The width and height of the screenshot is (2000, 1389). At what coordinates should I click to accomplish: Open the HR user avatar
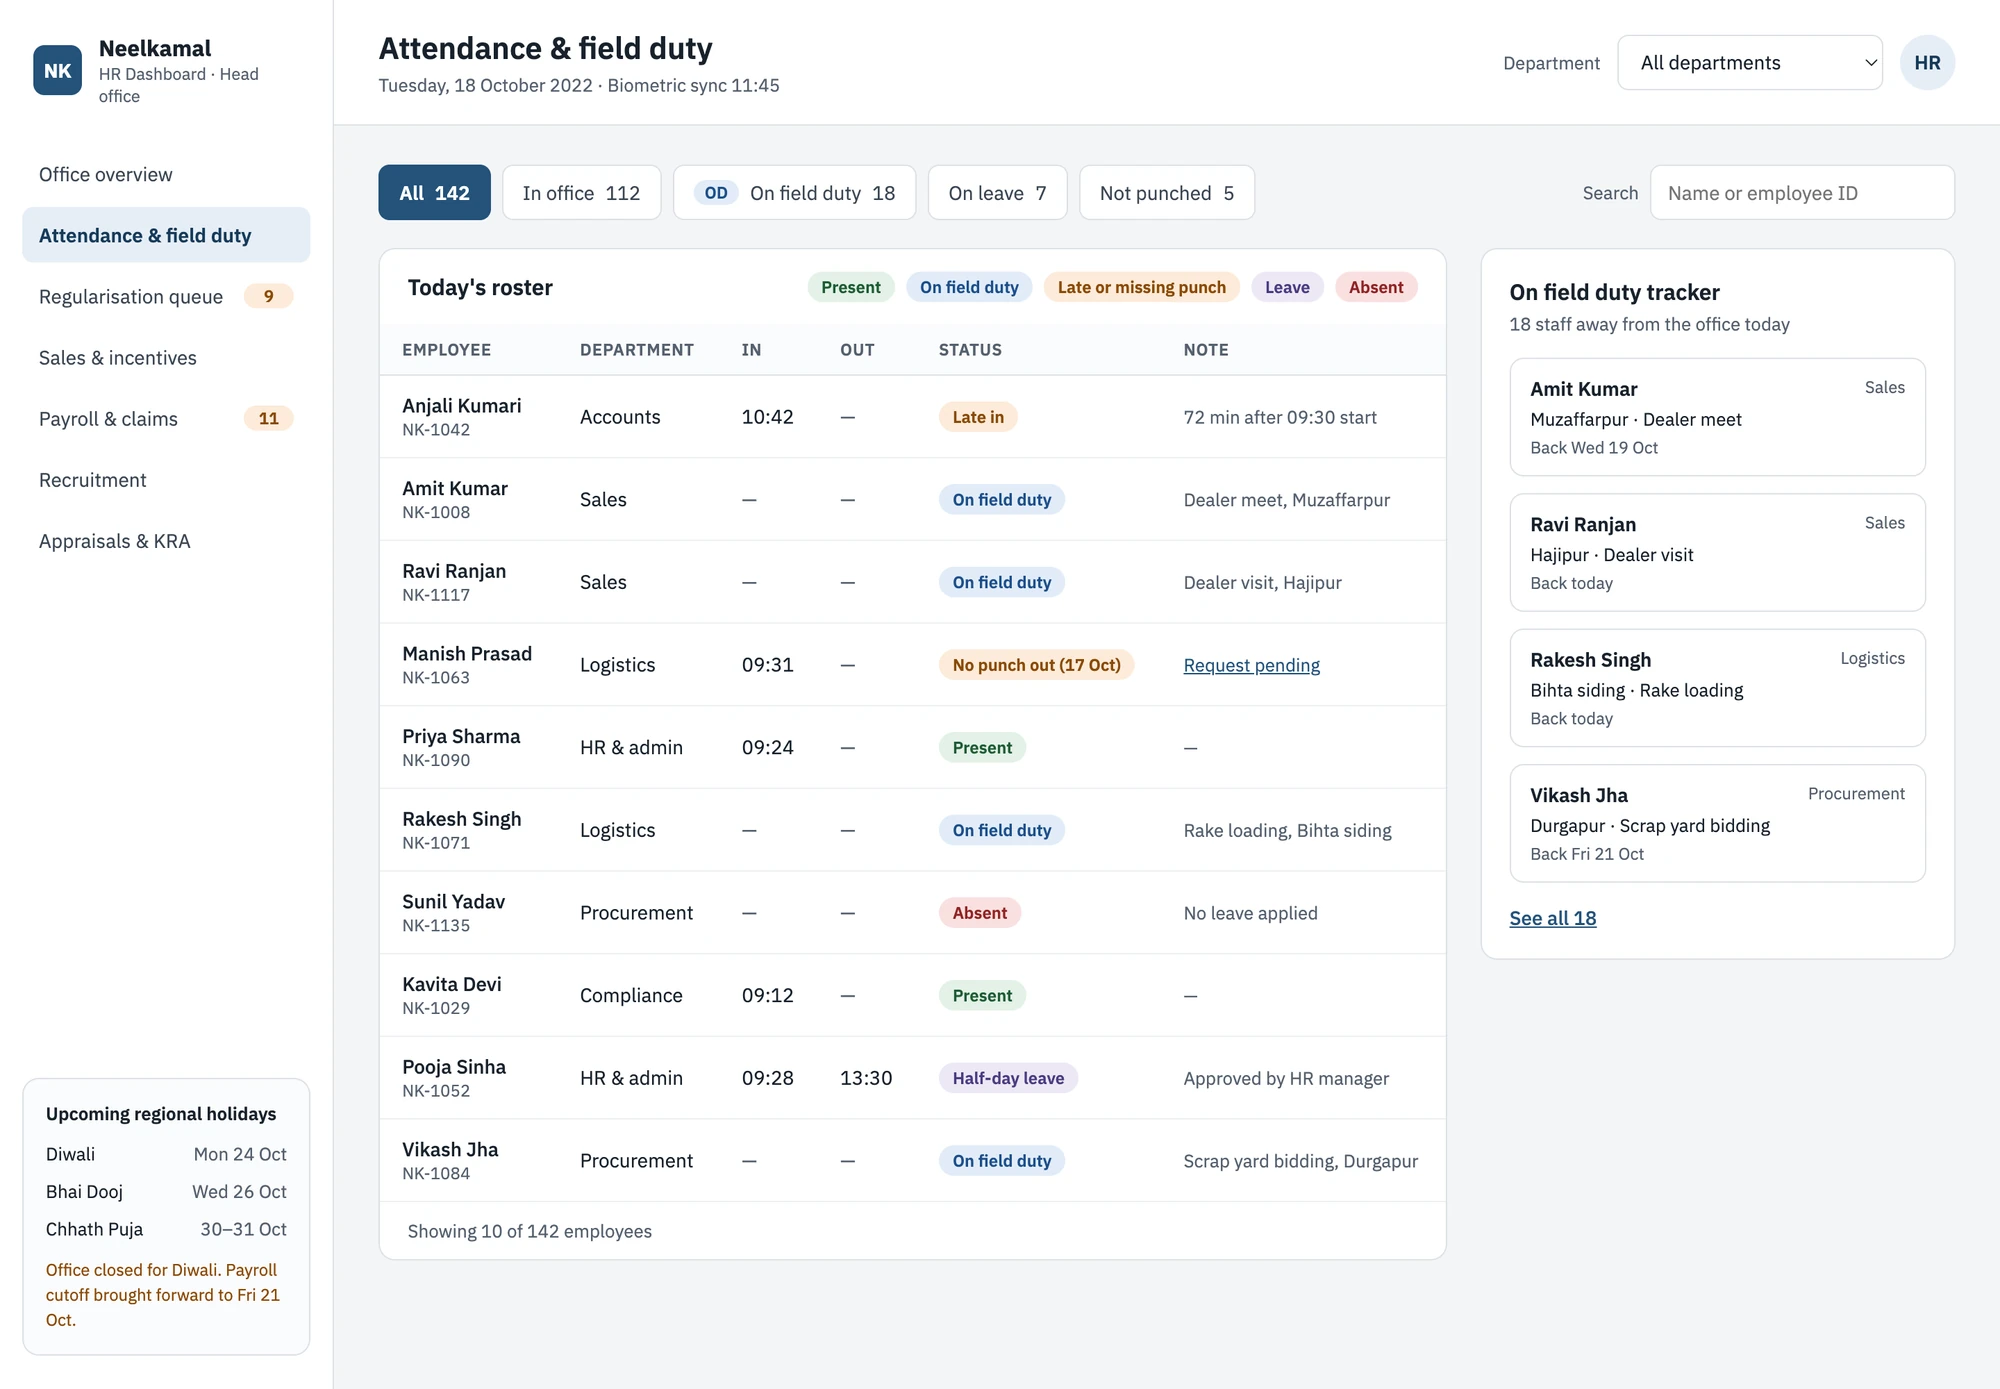(1927, 63)
